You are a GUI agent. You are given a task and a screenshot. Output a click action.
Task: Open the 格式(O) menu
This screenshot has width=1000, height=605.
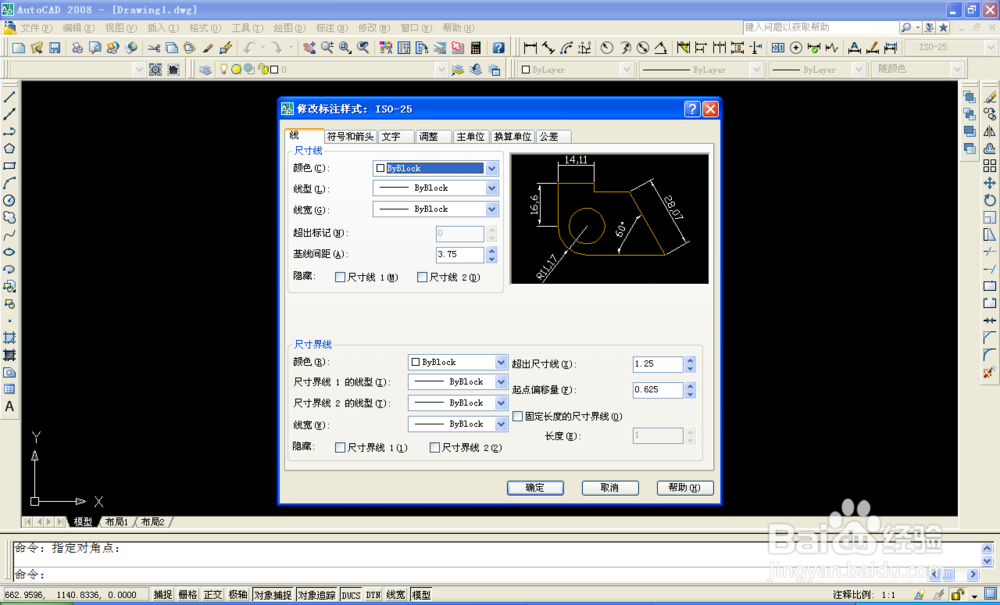tap(205, 28)
